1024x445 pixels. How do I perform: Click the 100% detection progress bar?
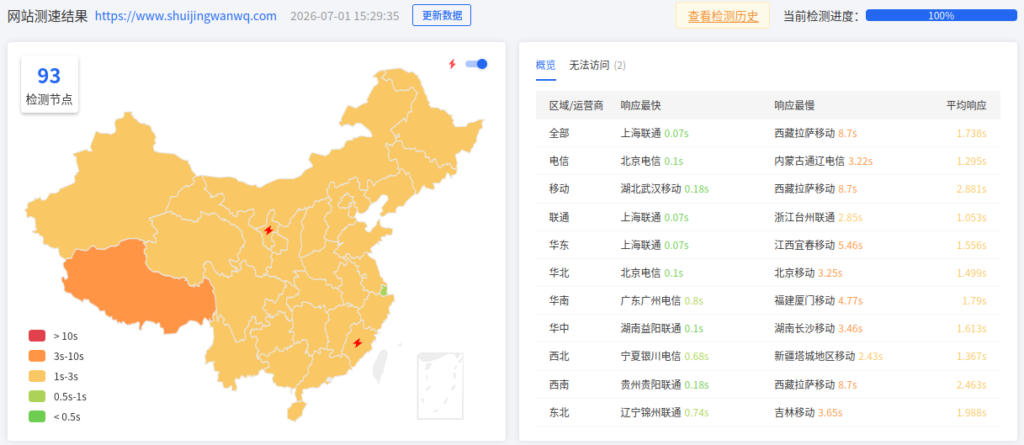click(x=941, y=16)
